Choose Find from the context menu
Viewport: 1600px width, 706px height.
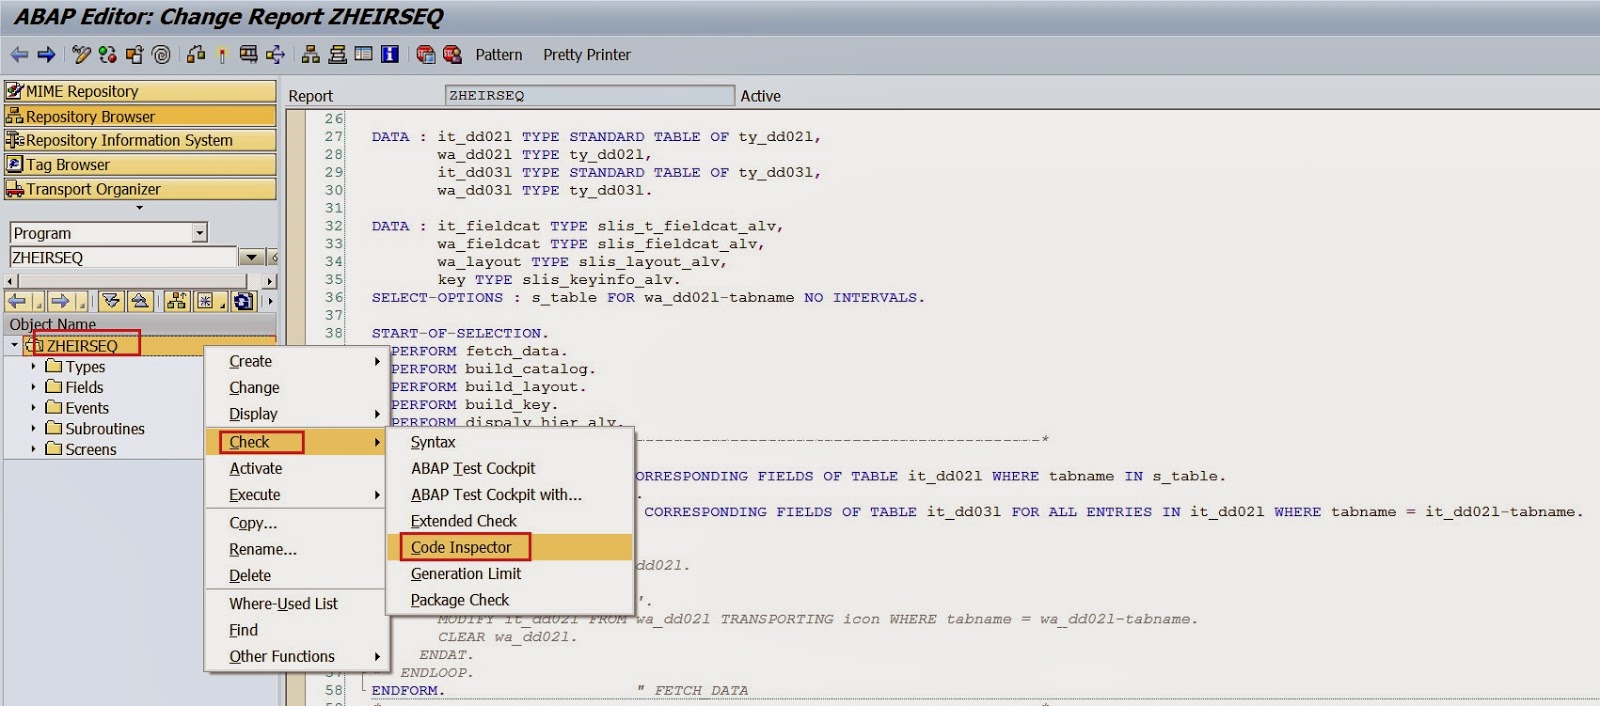296,630
